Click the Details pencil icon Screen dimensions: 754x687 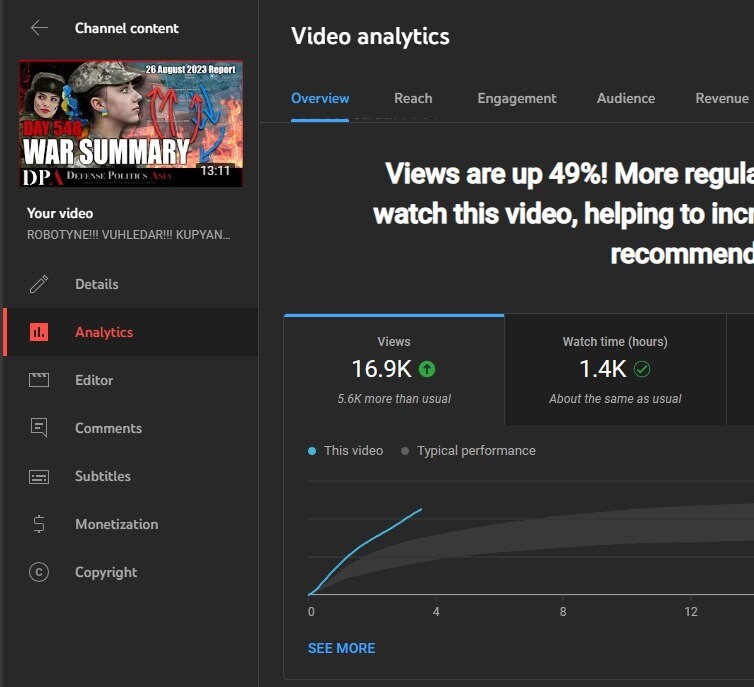click(39, 284)
